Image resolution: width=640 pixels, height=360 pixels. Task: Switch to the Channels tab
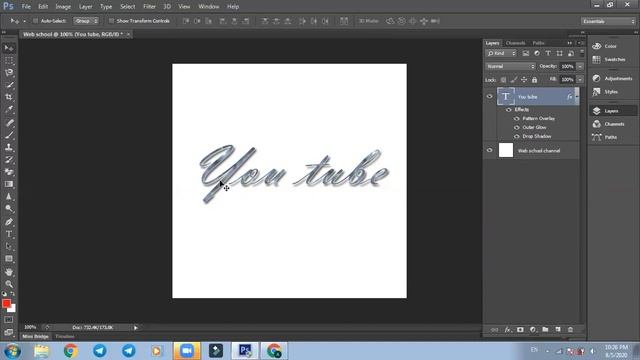coord(516,43)
